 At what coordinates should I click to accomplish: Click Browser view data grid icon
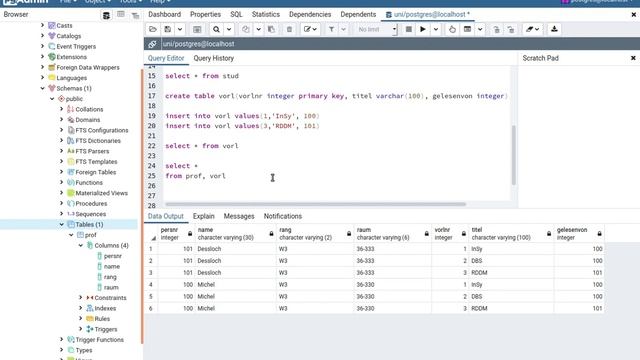click(121, 15)
